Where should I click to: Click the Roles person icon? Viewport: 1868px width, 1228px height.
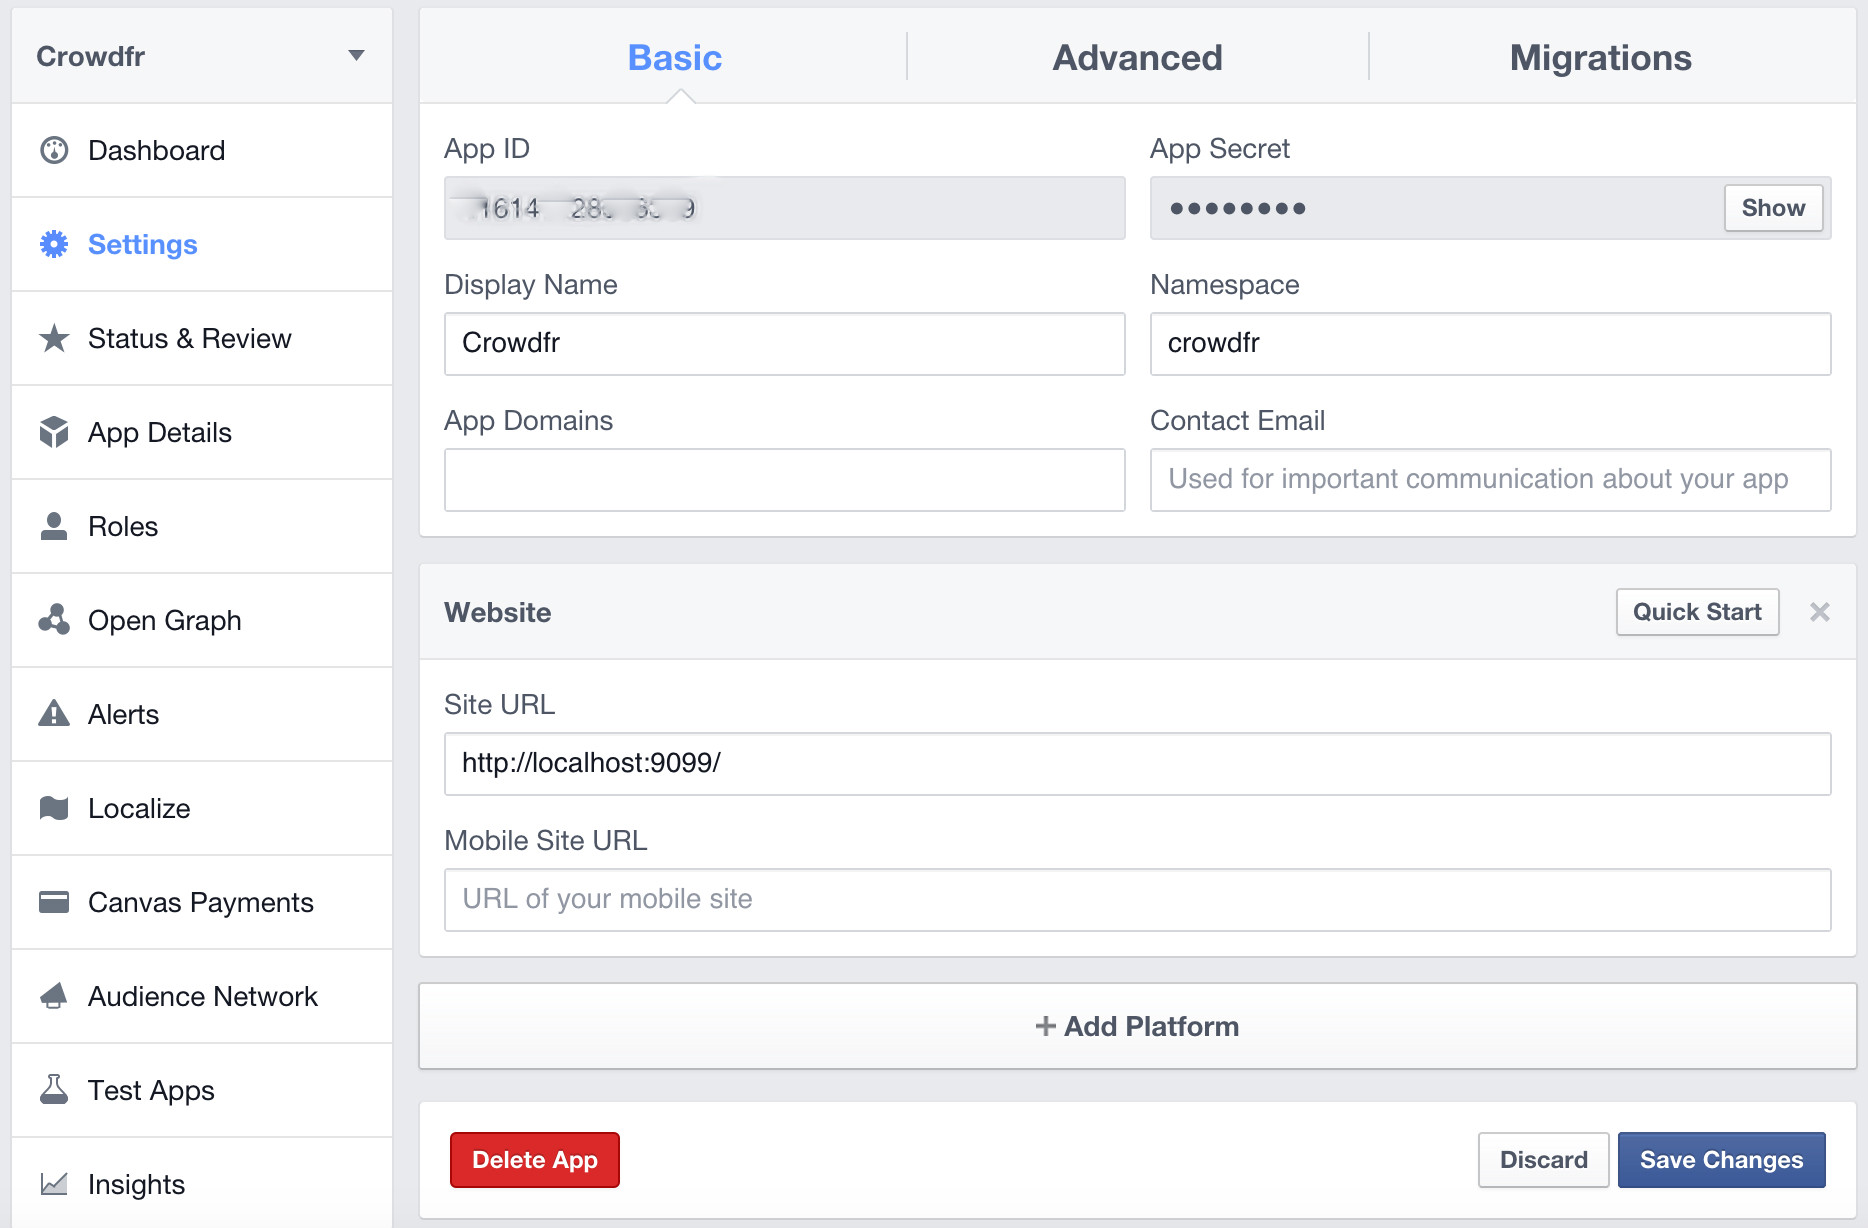tap(54, 526)
